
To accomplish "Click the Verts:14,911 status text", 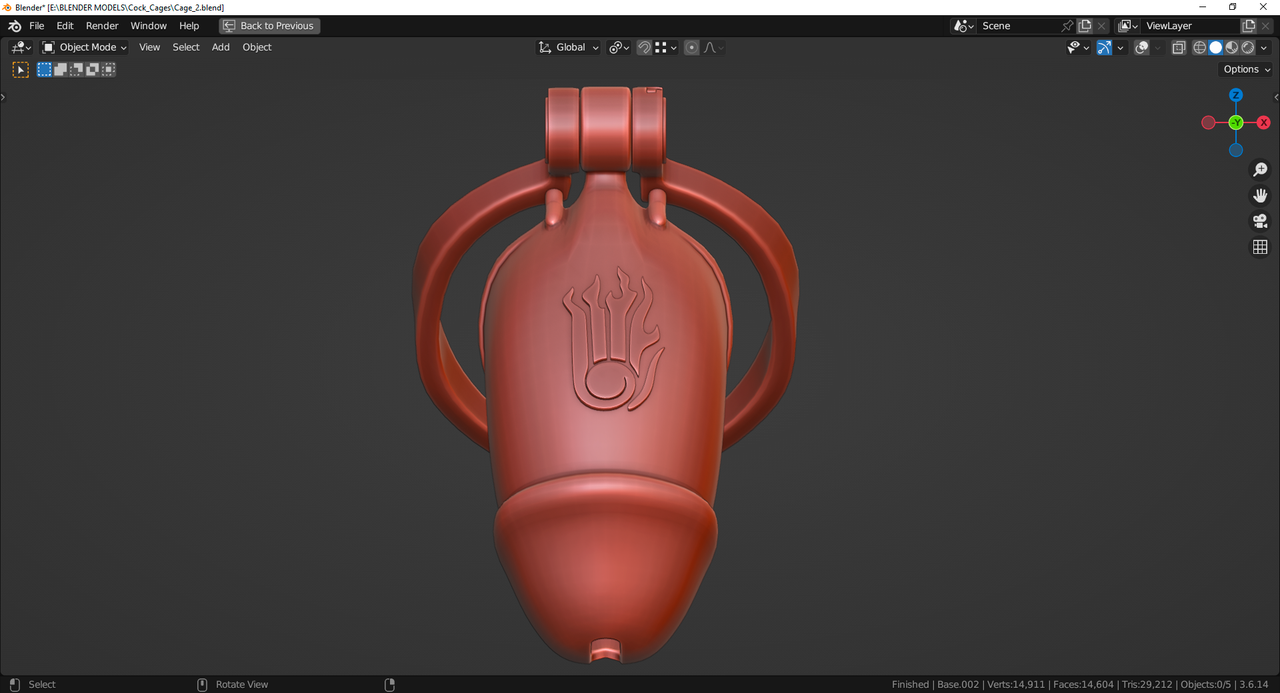I will pos(1016,684).
